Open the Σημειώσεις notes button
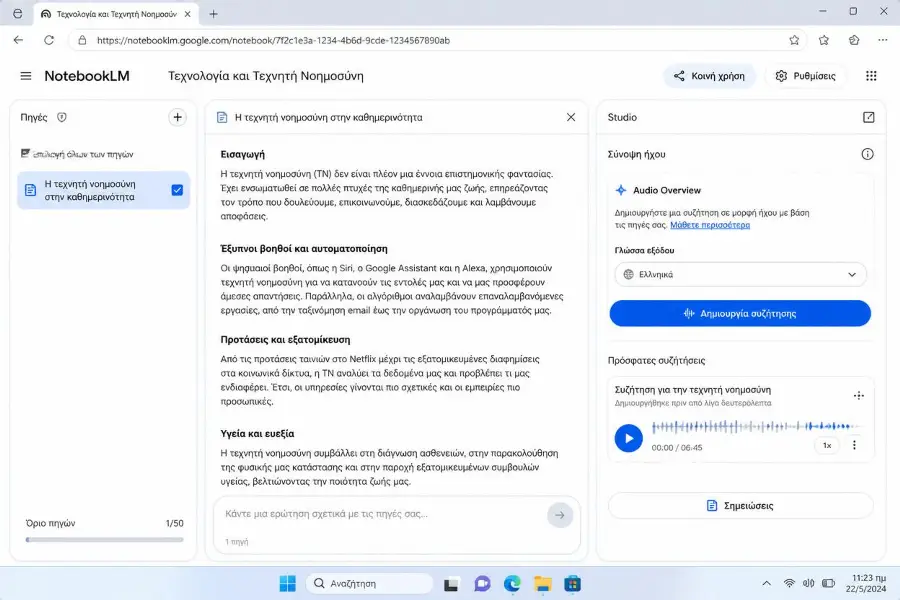The height and width of the screenshot is (600, 900). [x=740, y=505]
